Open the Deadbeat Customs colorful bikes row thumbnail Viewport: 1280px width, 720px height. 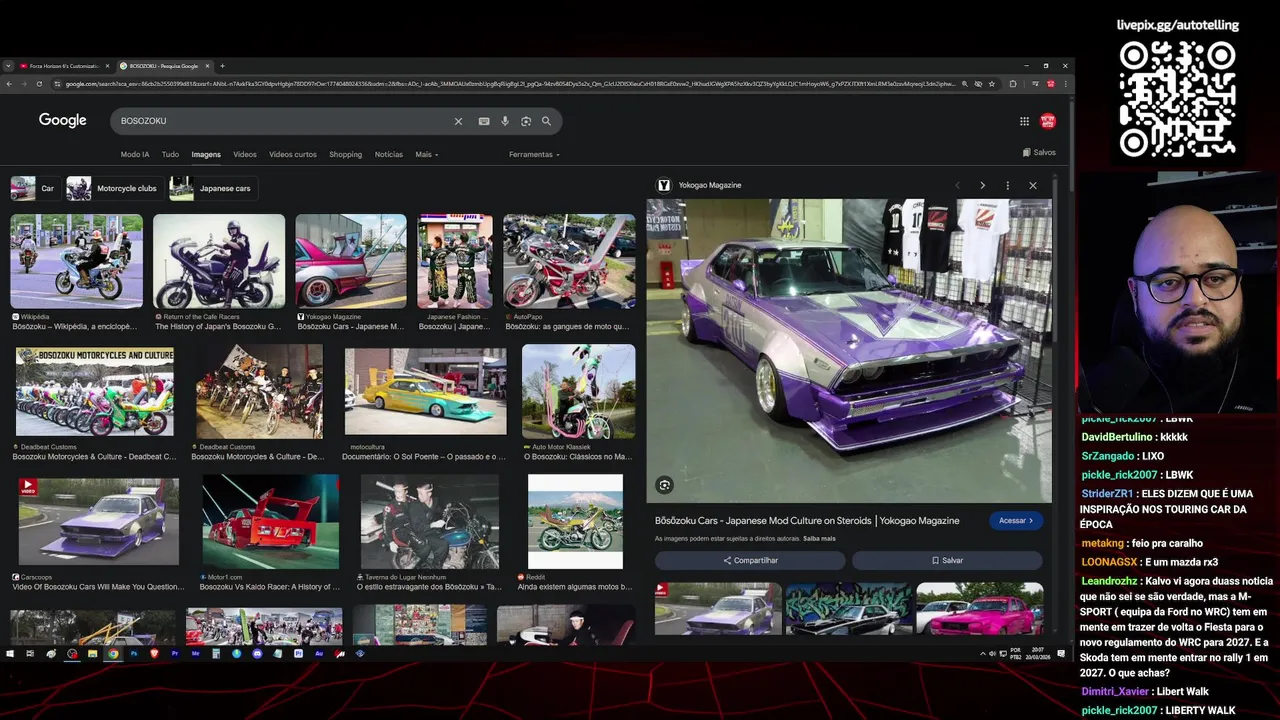click(95, 391)
